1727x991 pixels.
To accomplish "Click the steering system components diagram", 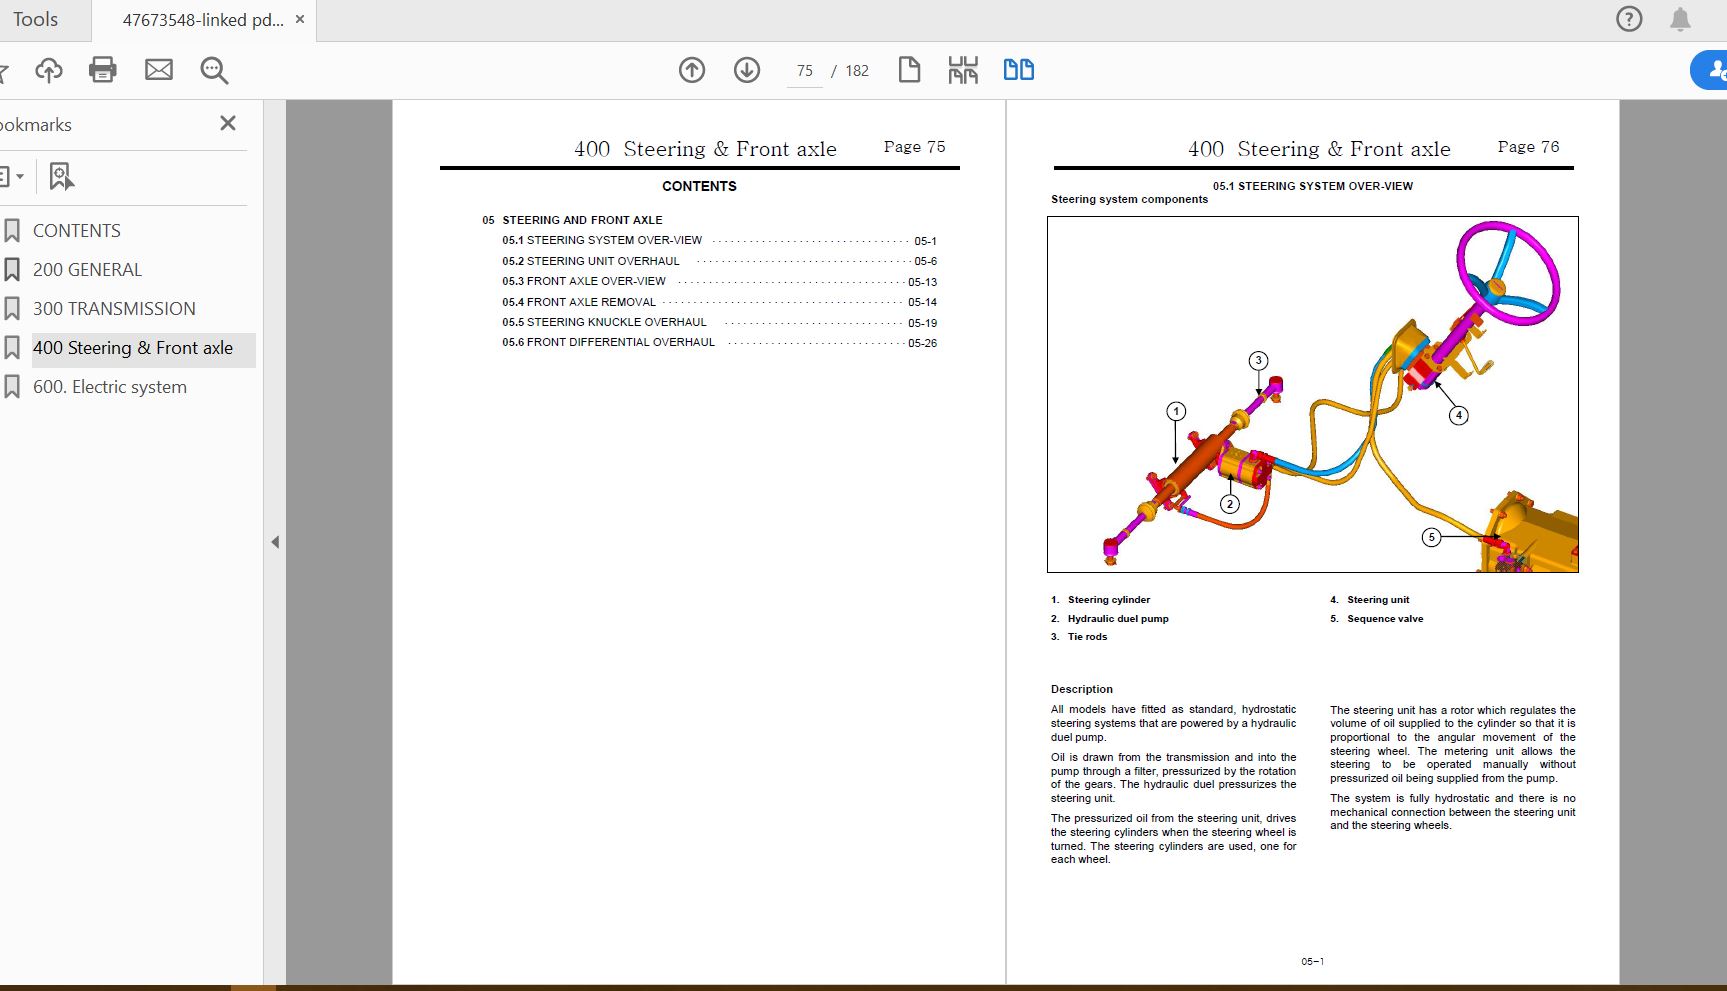I will click(1313, 394).
